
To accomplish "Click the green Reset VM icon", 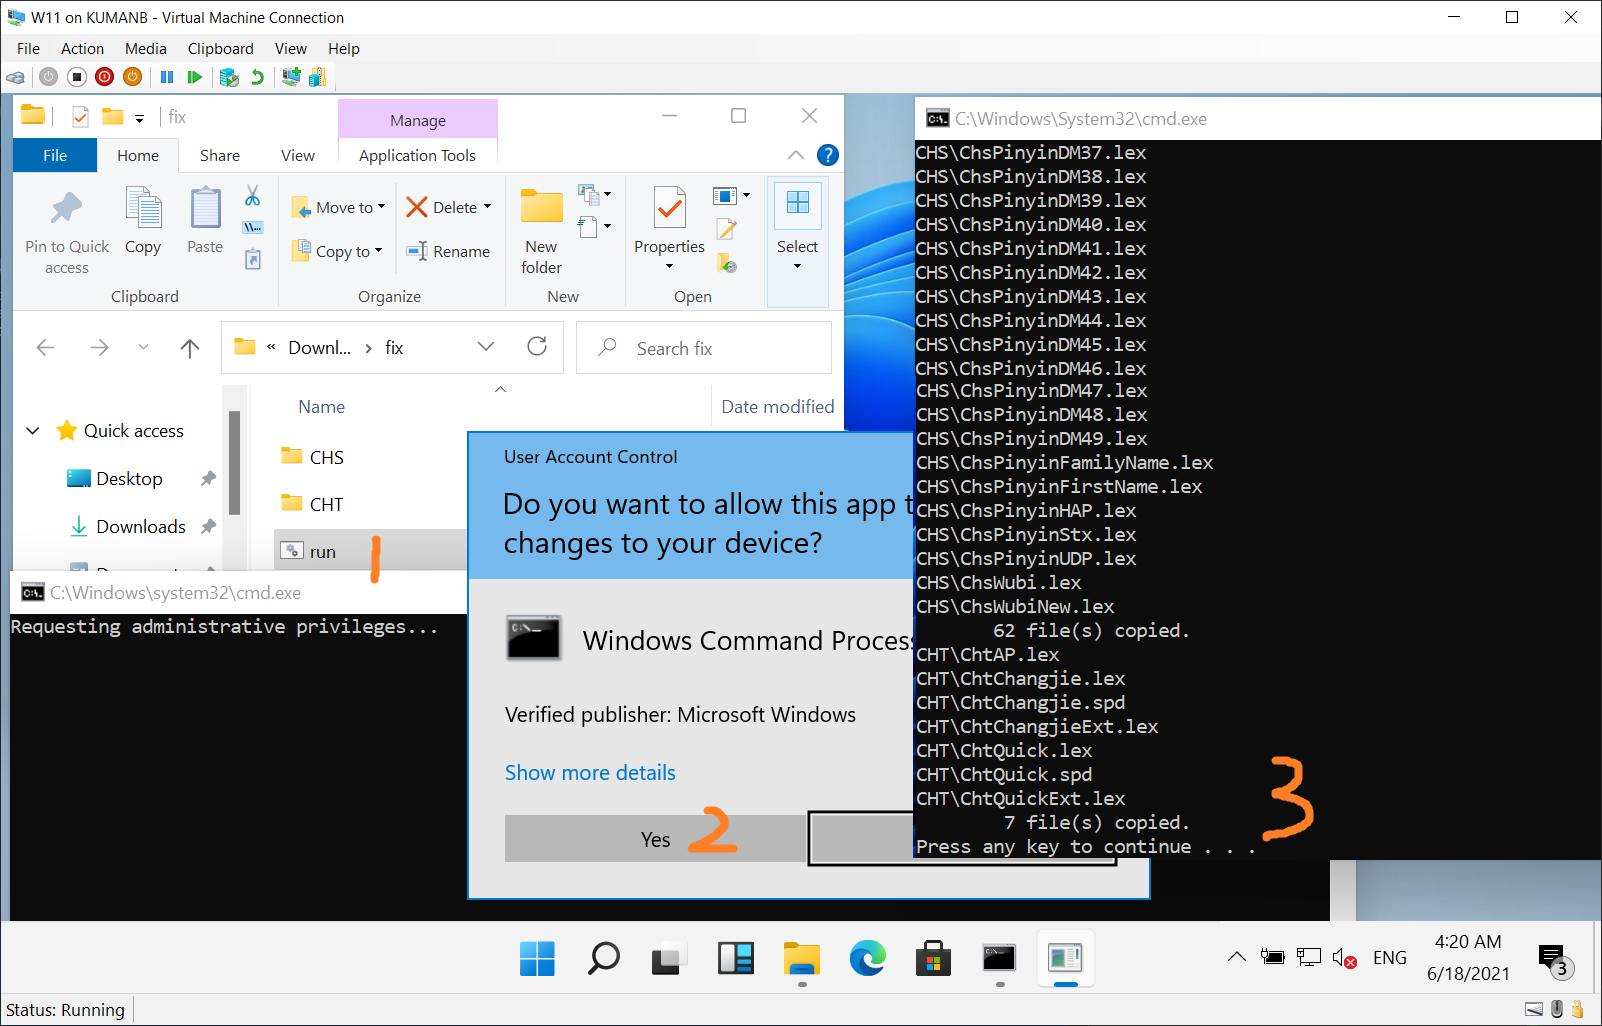I will click(x=195, y=77).
